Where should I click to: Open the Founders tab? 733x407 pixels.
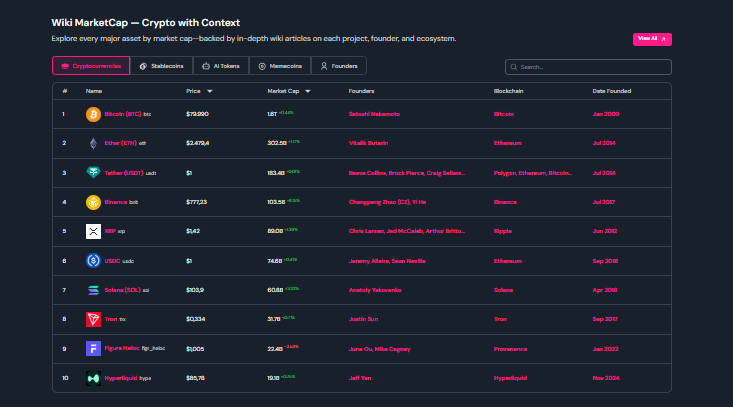coord(339,66)
